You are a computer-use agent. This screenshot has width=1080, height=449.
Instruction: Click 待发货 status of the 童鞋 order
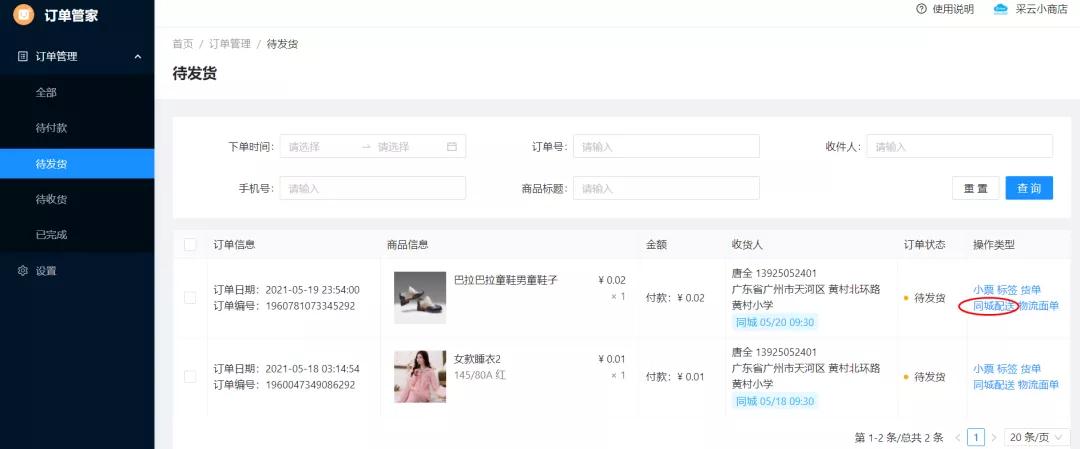[930, 298]
